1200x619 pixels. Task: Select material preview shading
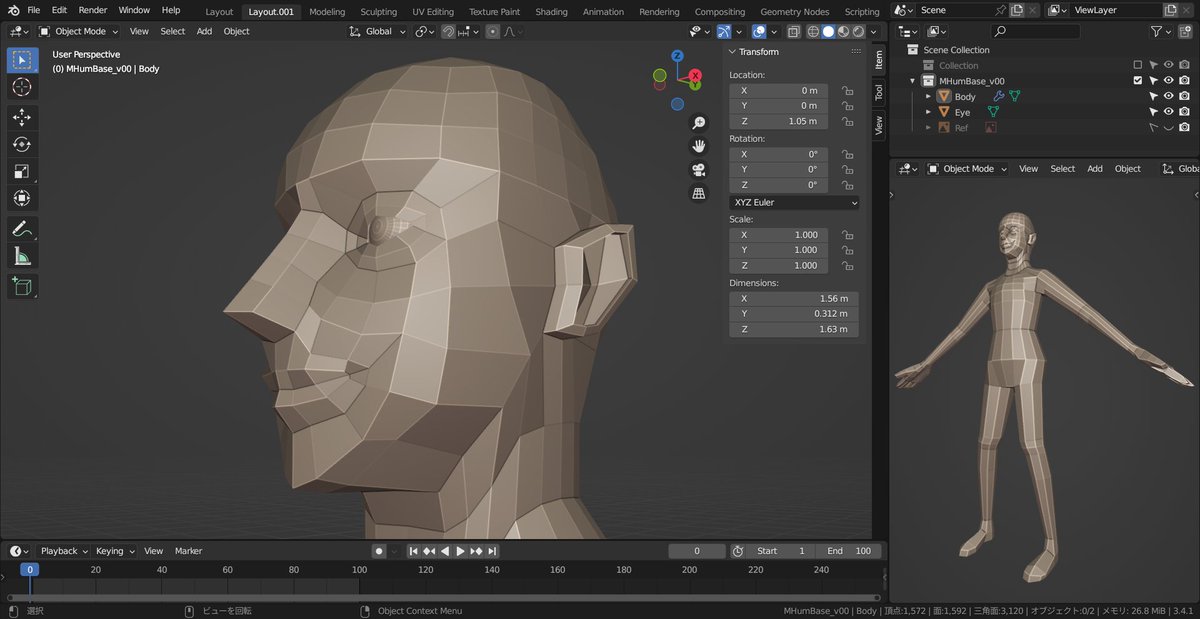coord(843,31)
